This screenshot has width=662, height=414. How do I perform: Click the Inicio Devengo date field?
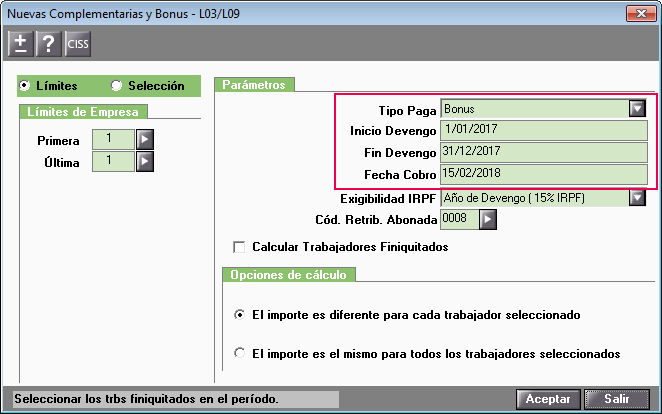click(544, 130)
